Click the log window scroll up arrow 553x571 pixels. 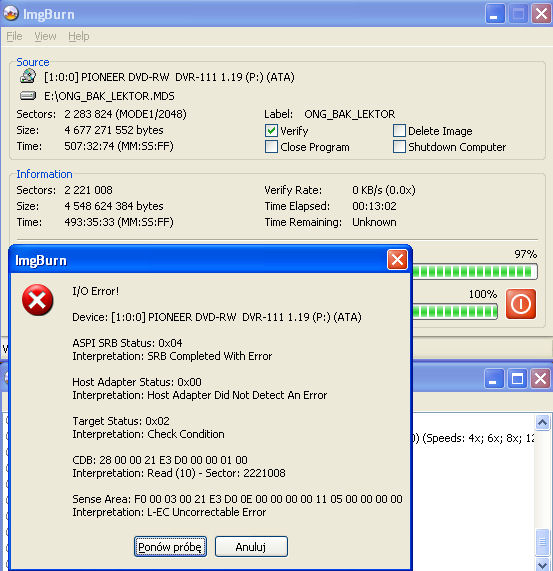[x=542, y=422]
